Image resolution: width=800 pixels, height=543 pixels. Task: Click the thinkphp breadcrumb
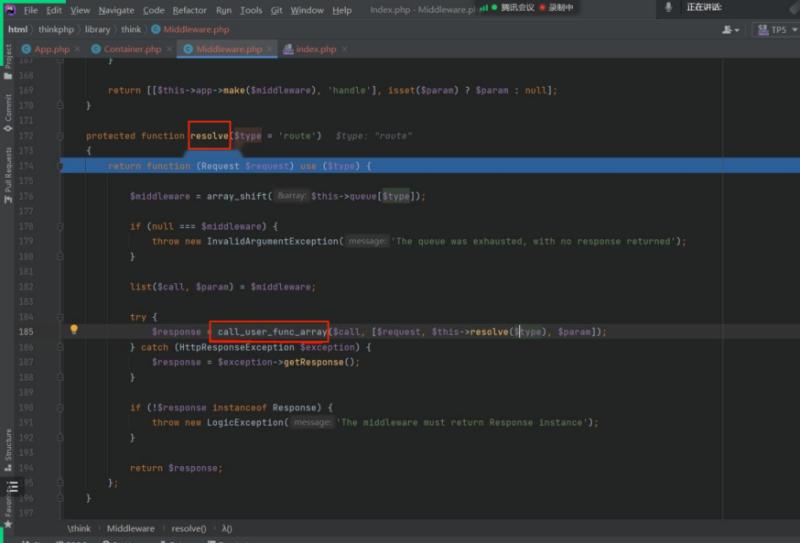coord(56,30)
